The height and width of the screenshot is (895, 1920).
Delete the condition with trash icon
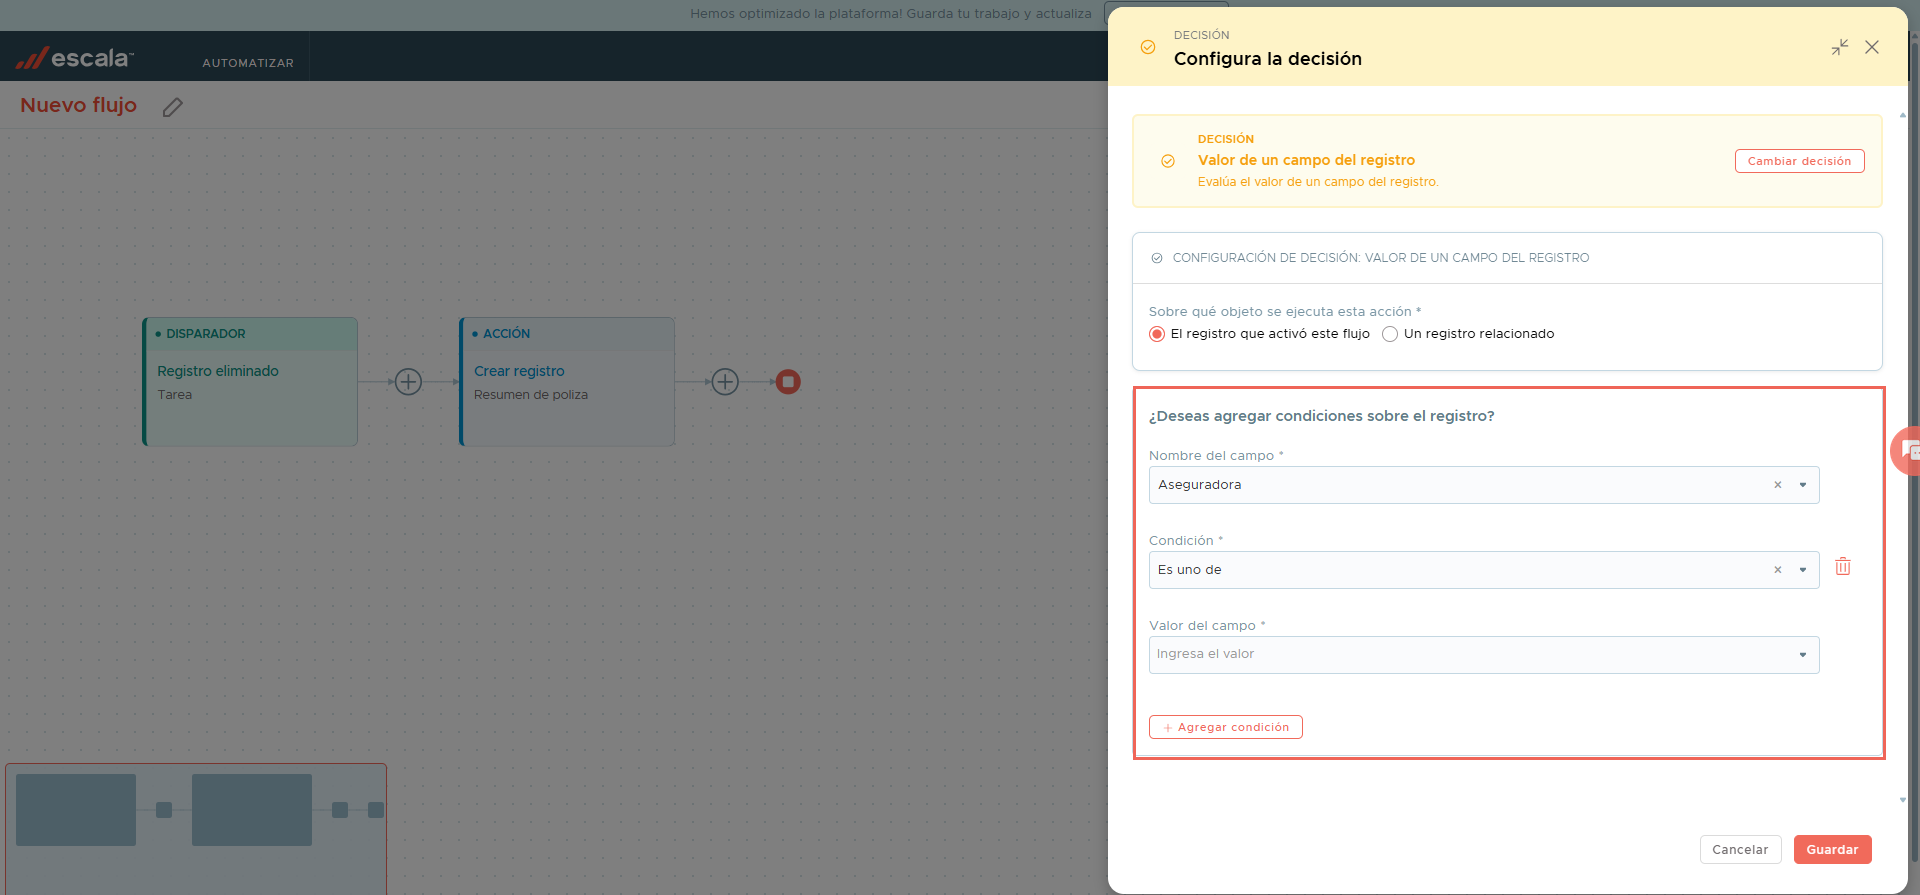point(1843,567)
